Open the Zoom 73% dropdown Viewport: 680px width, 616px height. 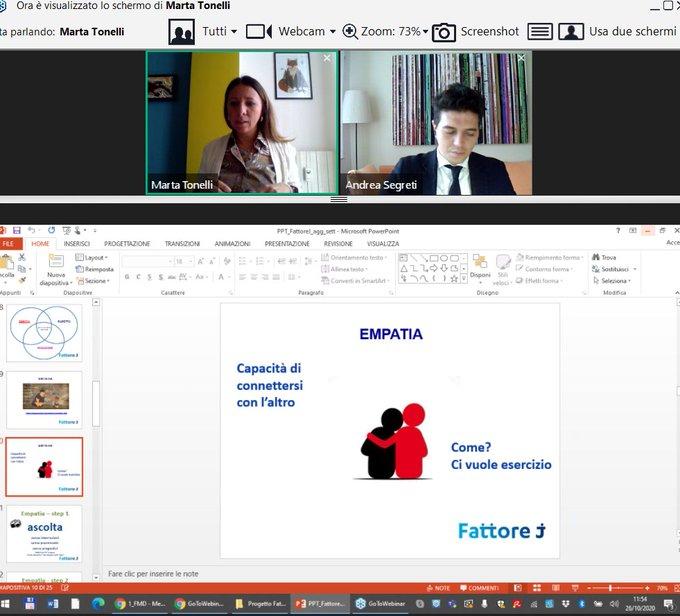pos(425,32)
